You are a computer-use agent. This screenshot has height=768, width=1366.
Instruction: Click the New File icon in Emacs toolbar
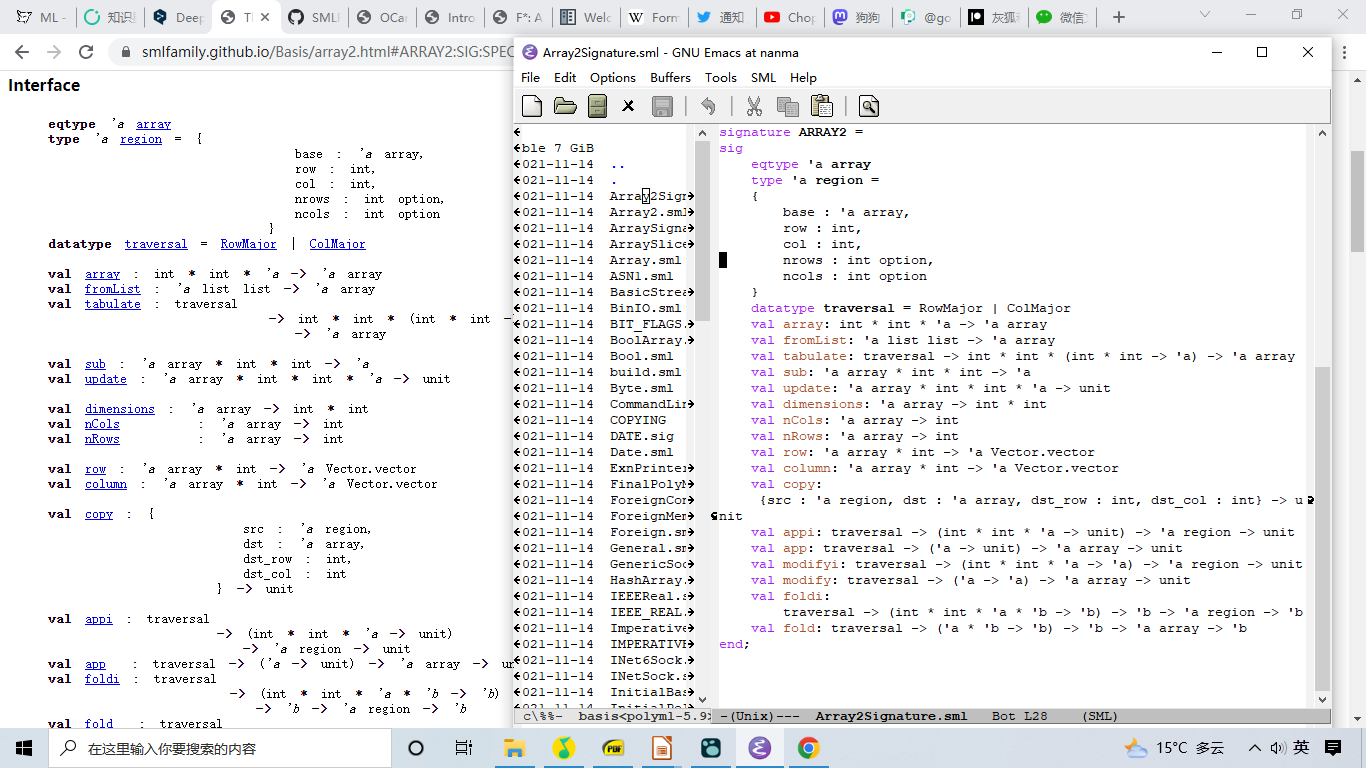pyautogui.click(x=533, y=106)
